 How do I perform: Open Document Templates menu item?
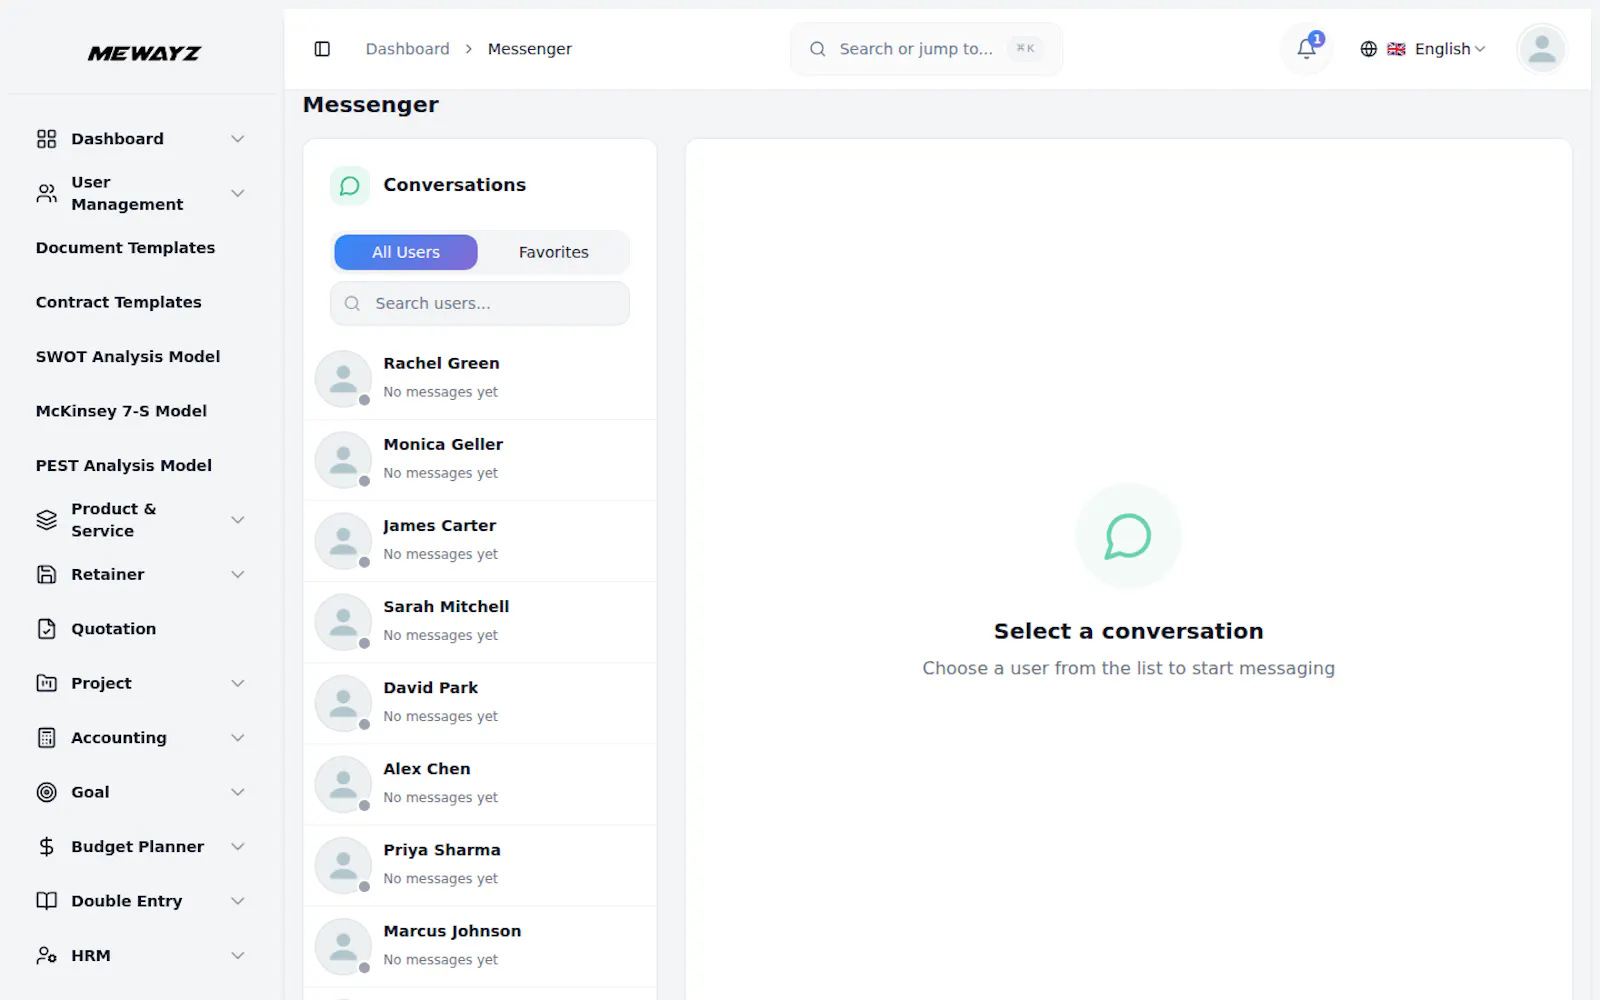click(125, 248)
